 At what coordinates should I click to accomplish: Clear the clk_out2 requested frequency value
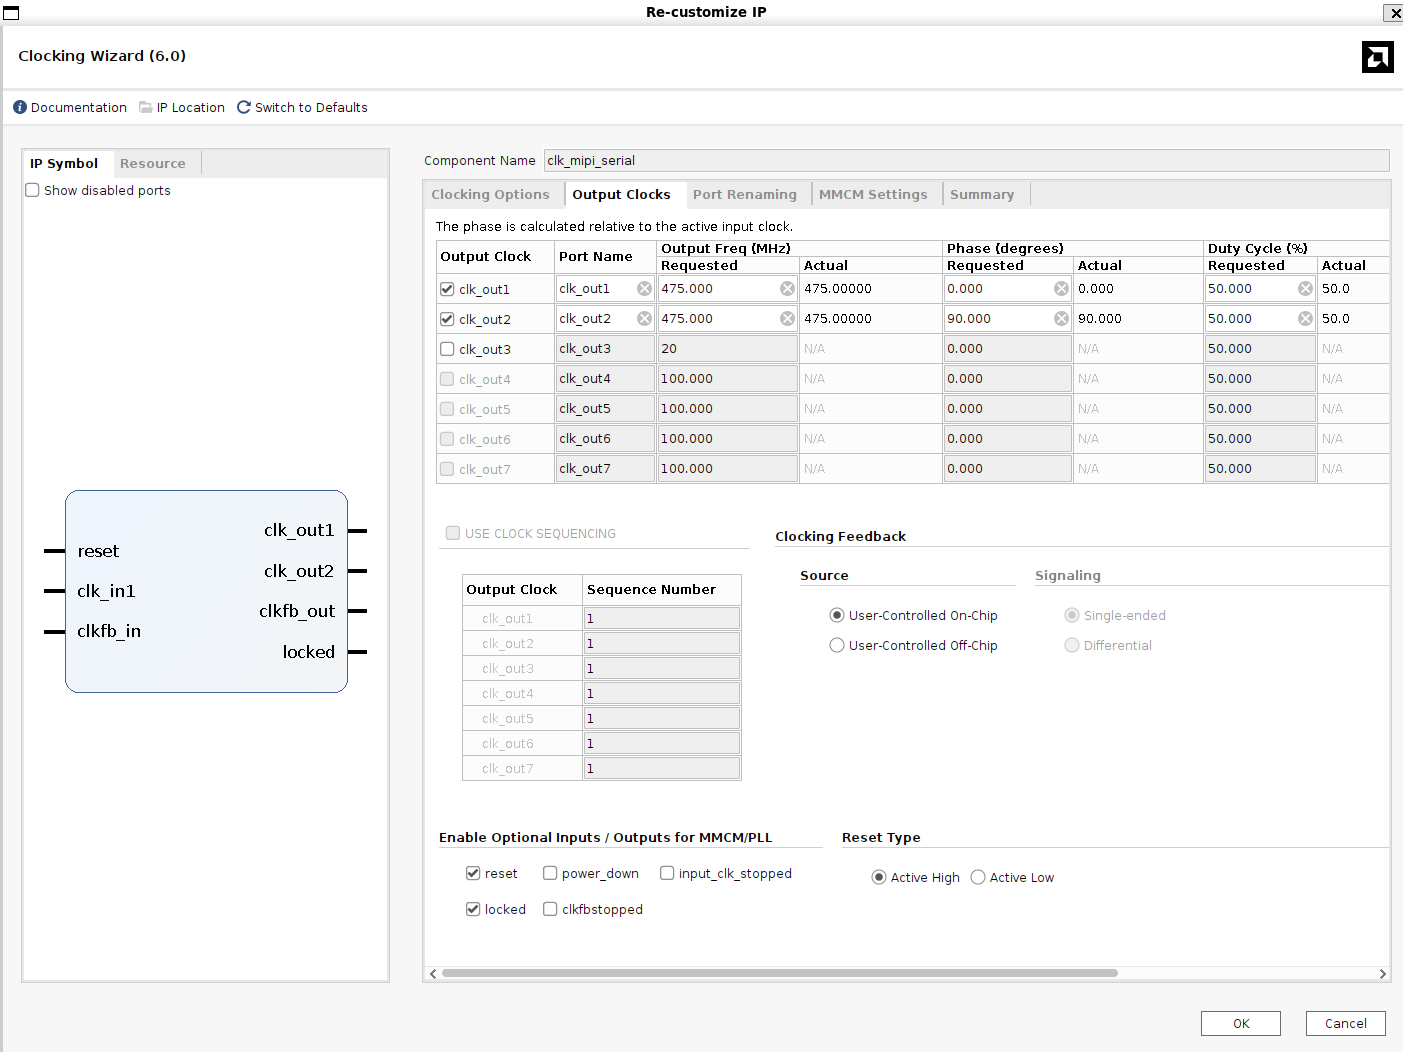pos(787,319)
